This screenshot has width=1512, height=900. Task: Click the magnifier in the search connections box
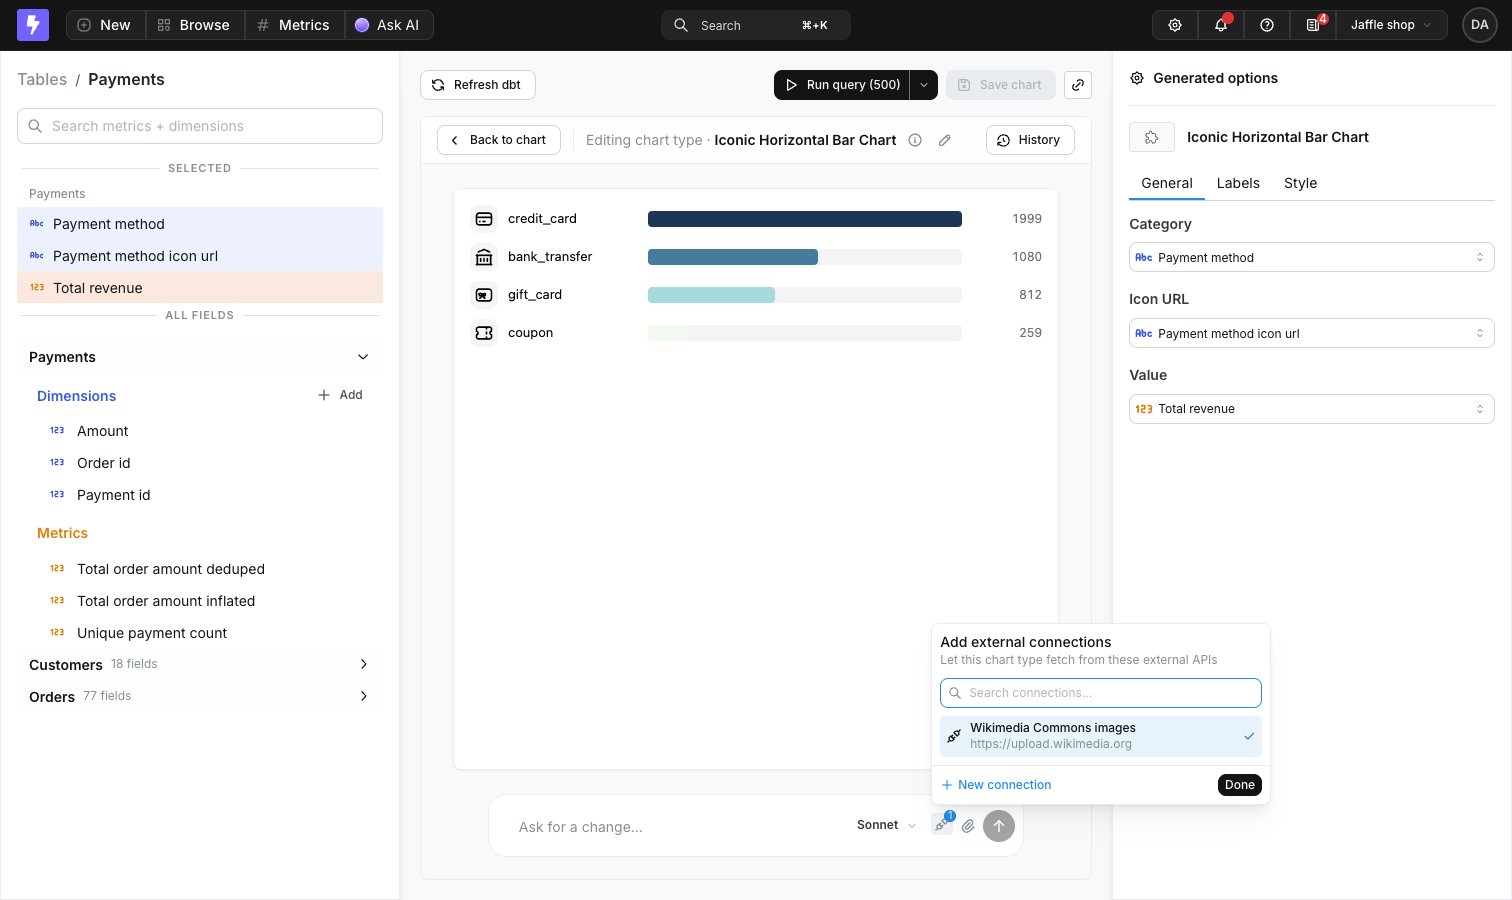tap(955, 693)
